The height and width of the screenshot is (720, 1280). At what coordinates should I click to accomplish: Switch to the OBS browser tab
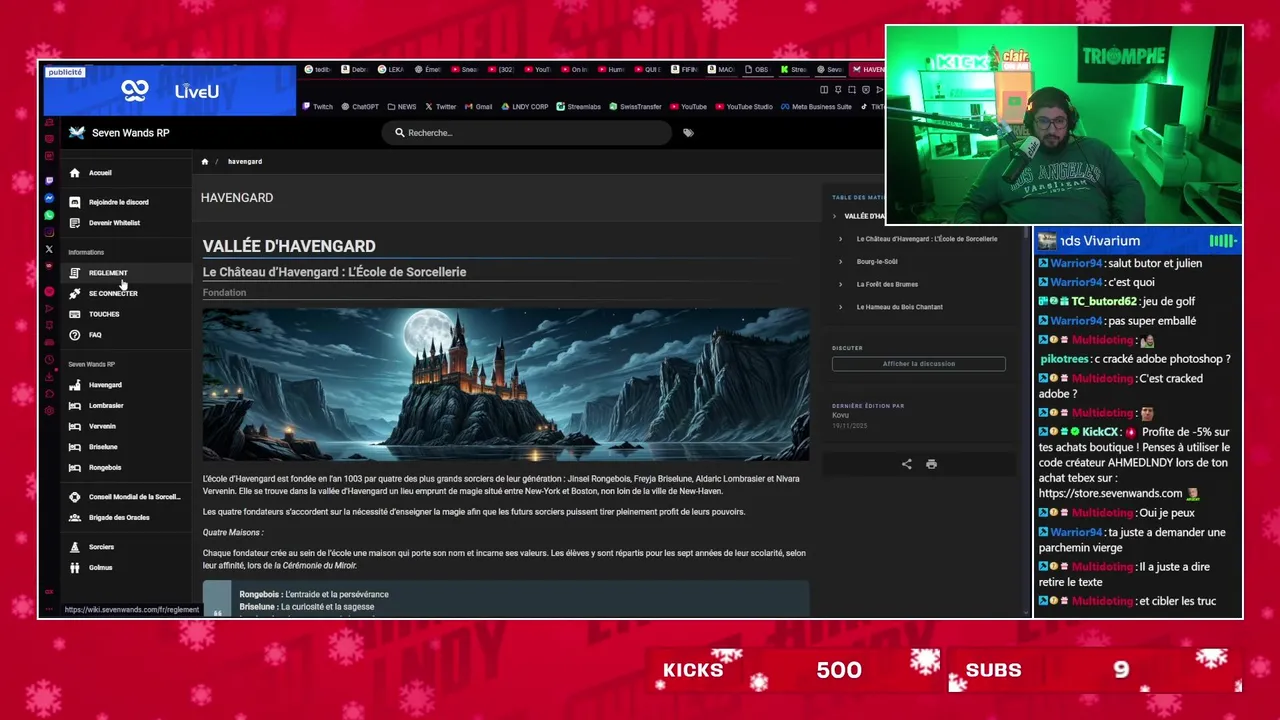[756, 70]
